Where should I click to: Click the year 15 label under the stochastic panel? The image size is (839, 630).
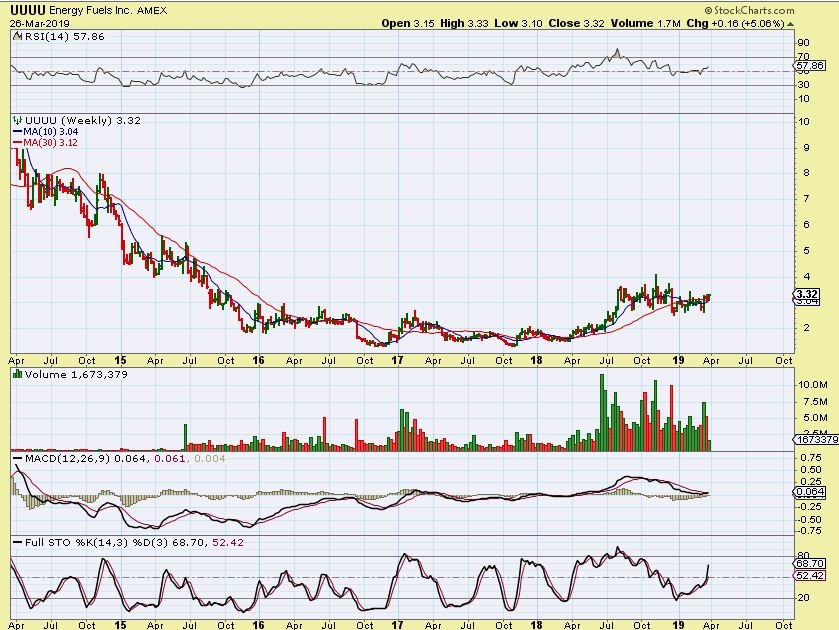120,625
